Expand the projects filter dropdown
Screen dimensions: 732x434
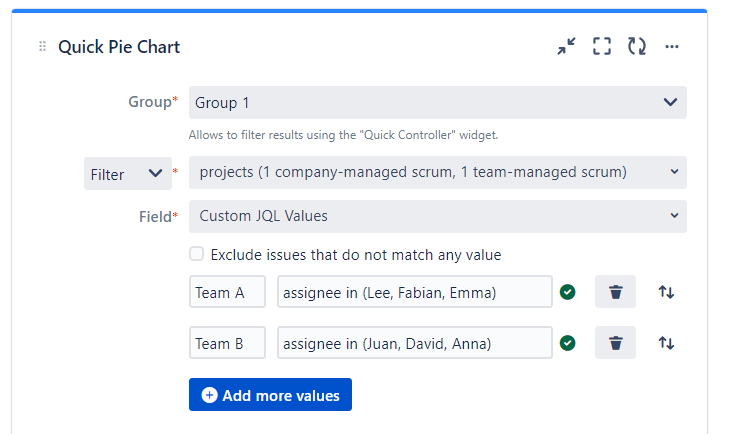(x=437, y=172)
